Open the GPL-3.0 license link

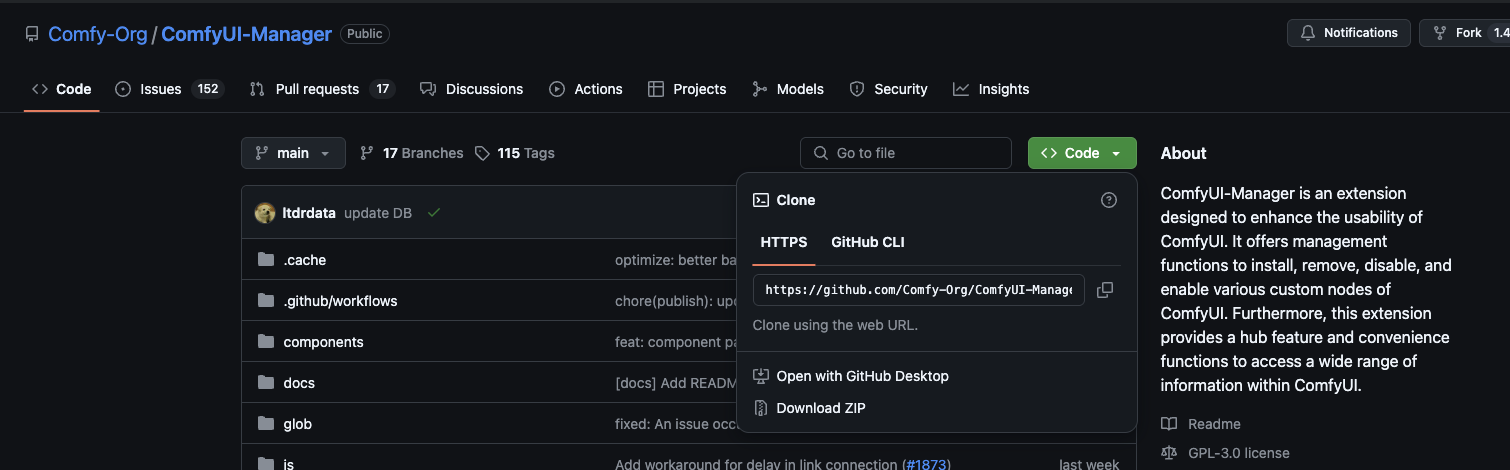coord(1225,453)
